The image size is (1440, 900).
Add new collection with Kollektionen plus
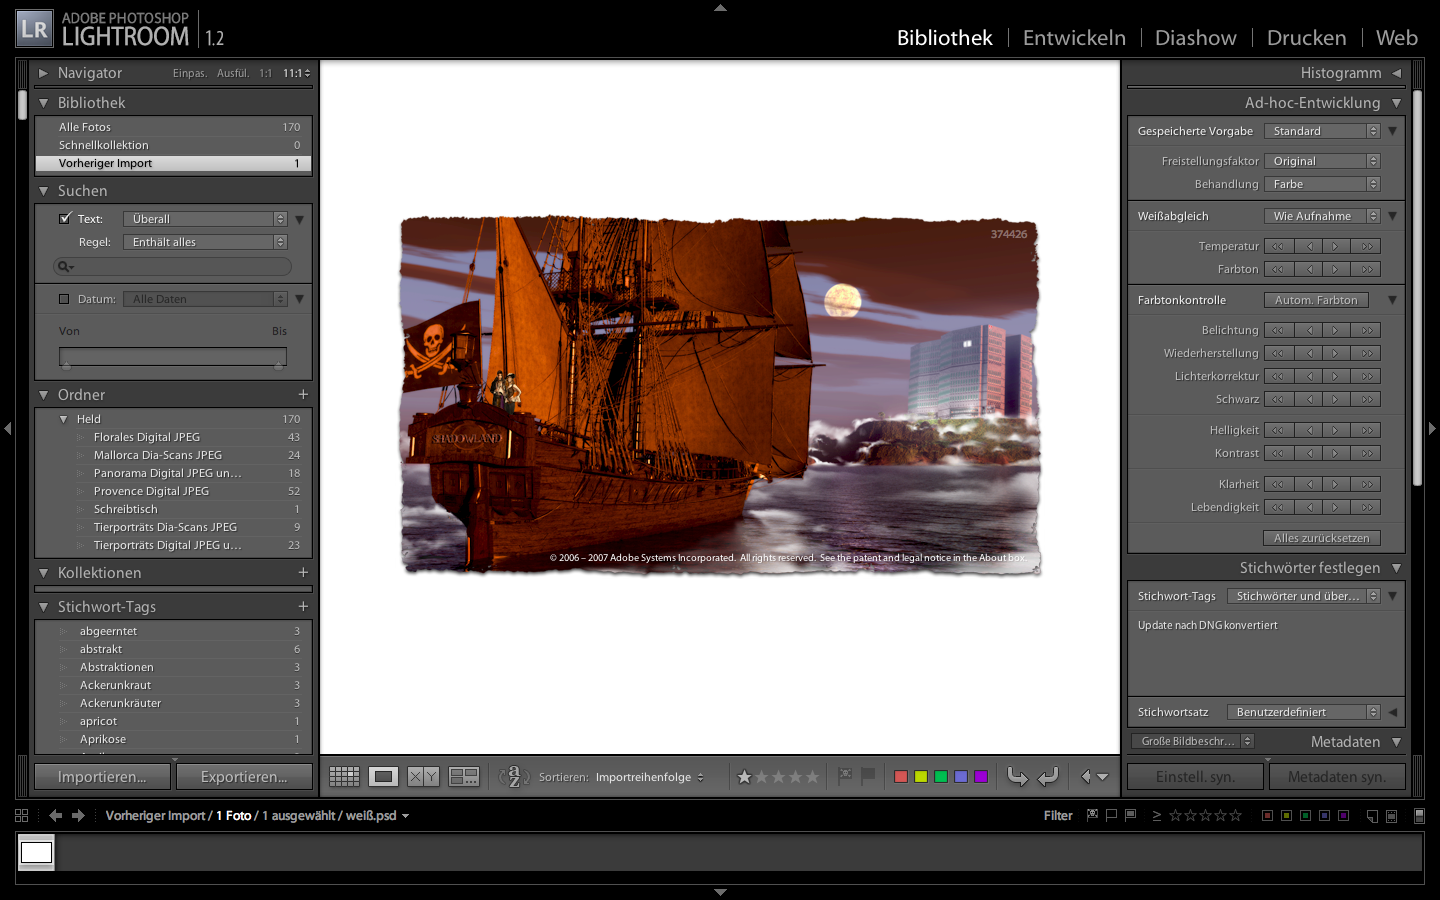303,573
